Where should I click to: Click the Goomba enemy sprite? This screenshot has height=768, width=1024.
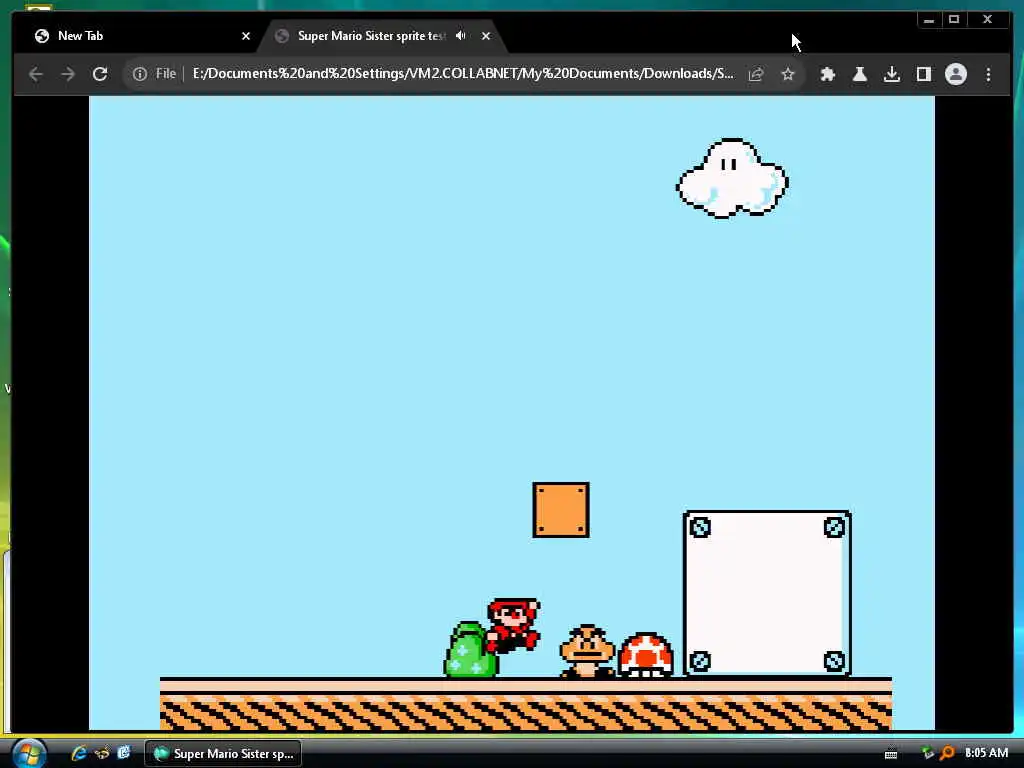click(587, 650)
